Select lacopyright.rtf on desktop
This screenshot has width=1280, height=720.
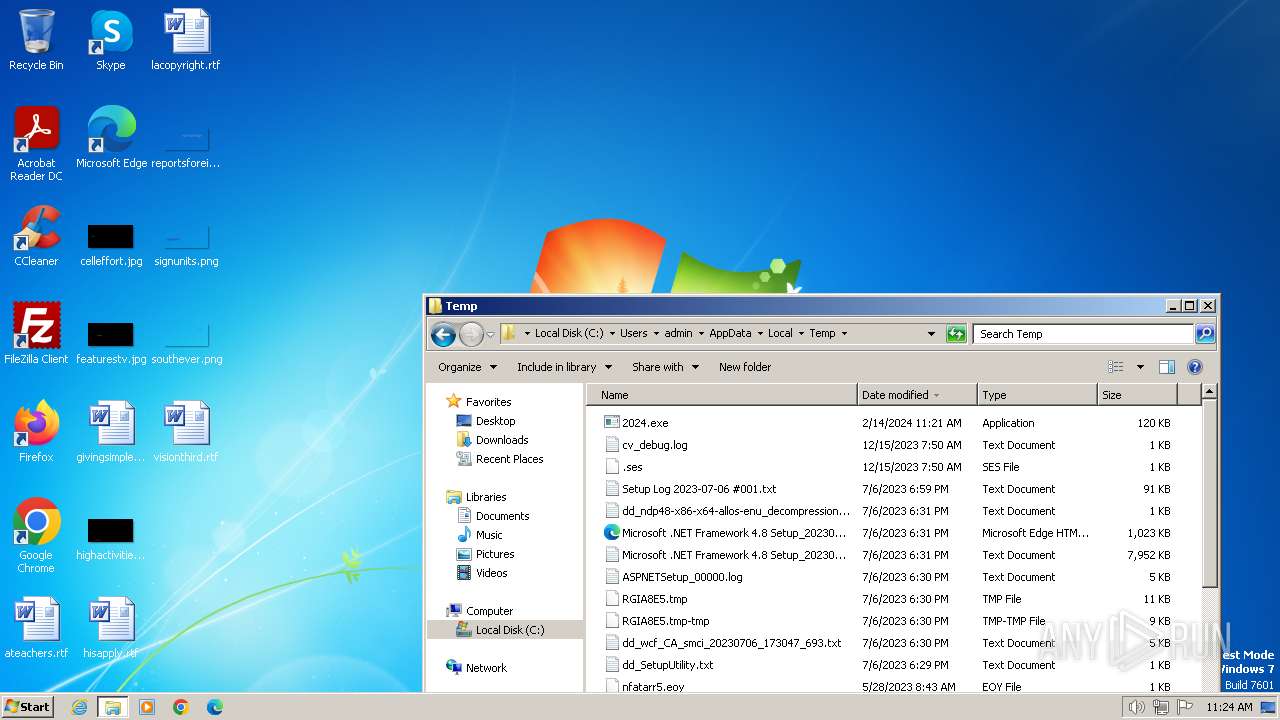pos(186,40)
